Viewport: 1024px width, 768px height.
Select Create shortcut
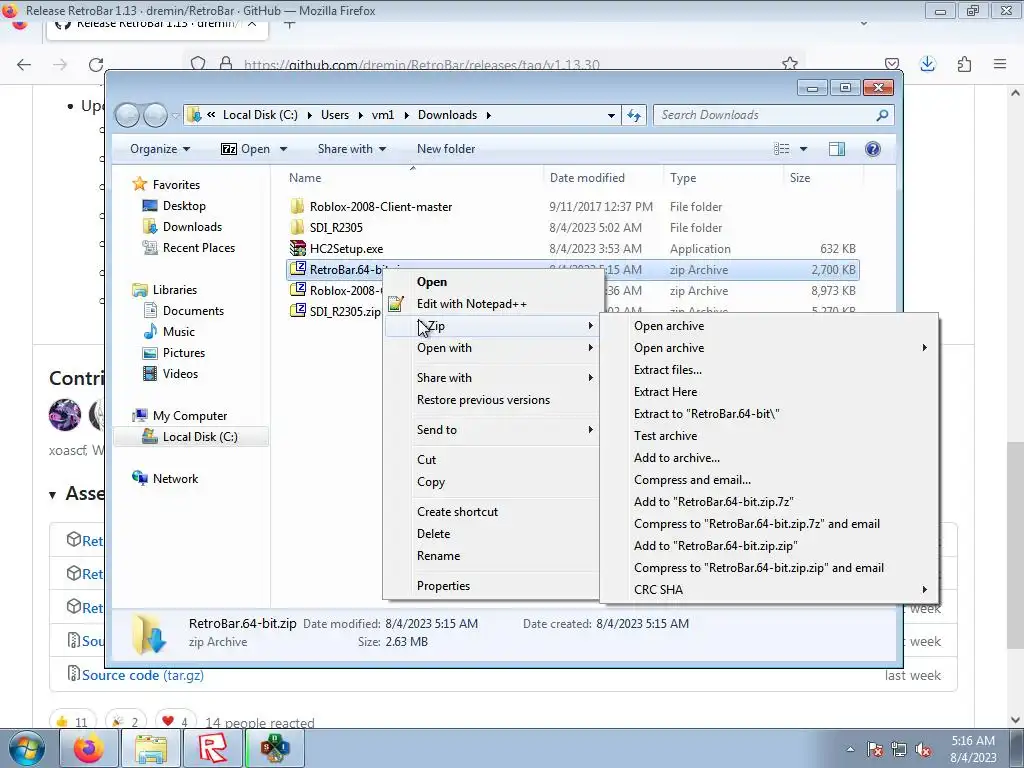457,512
